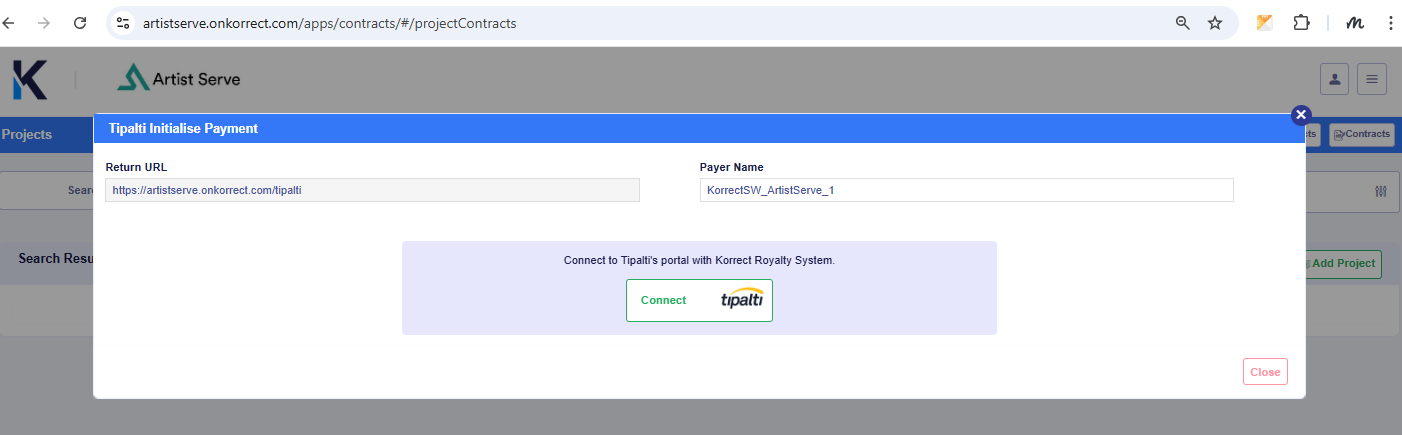This screenshot has height=435, width=1402.
Task: Bookmark this page with star icon
Action: click(1215, 23)
